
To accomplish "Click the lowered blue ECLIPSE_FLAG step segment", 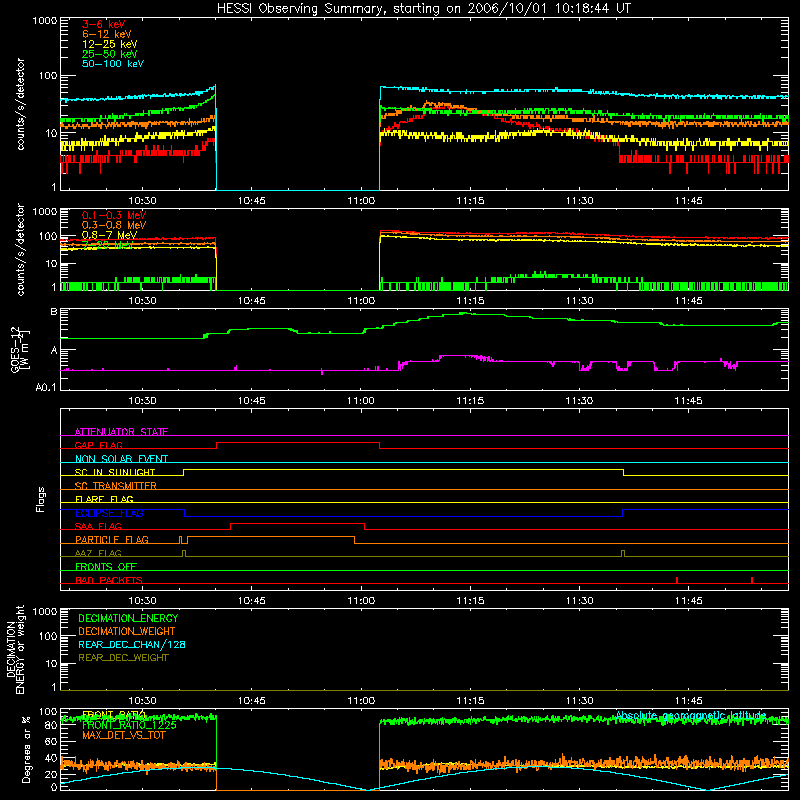I will 404,516.
